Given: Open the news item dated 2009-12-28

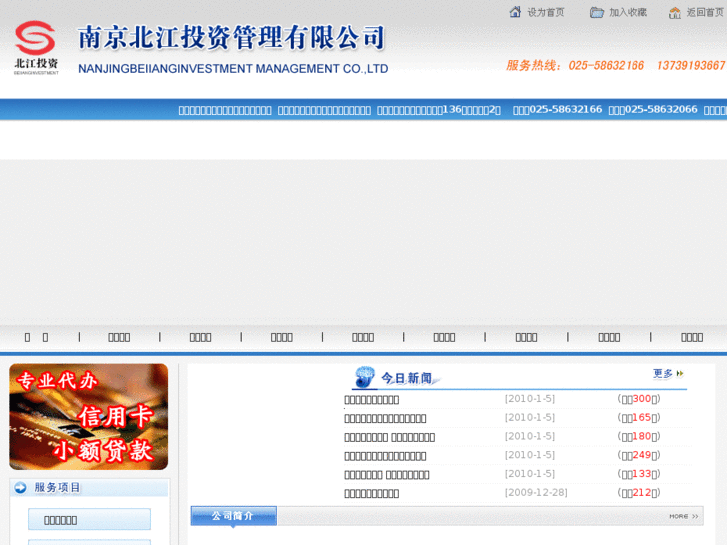Looking at the screenshot, I should point(371,494).
